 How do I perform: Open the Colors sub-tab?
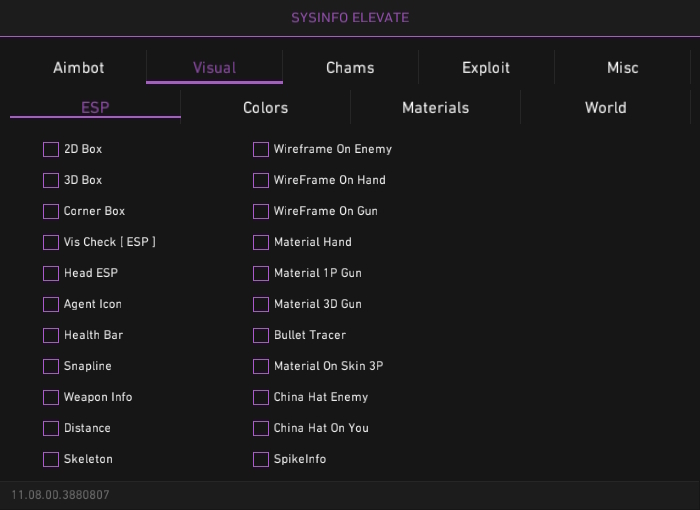(265, 108)
